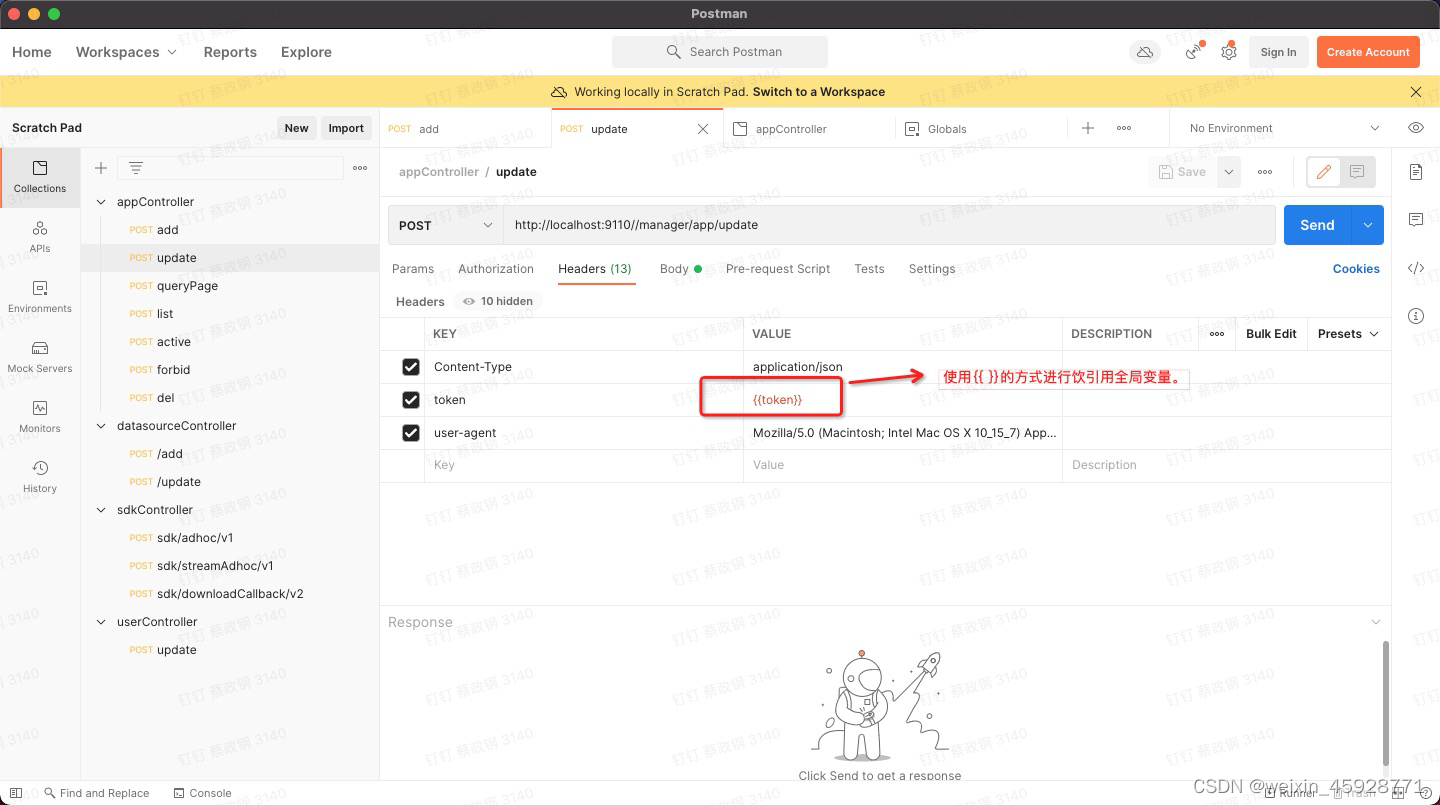The width and height of the screenshot is (1440, 805).
Task: Show the 10 hidden headers
Action: pos(497,301)
